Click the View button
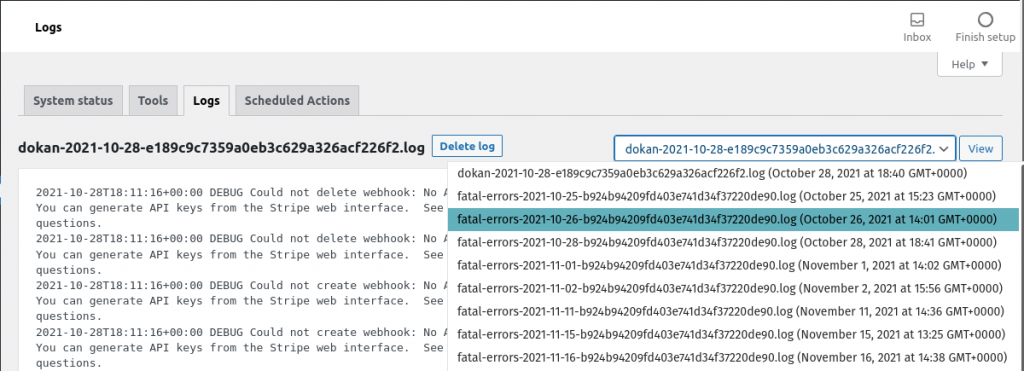The width and height of the screenshot is (1024, 371). point(980,149)
